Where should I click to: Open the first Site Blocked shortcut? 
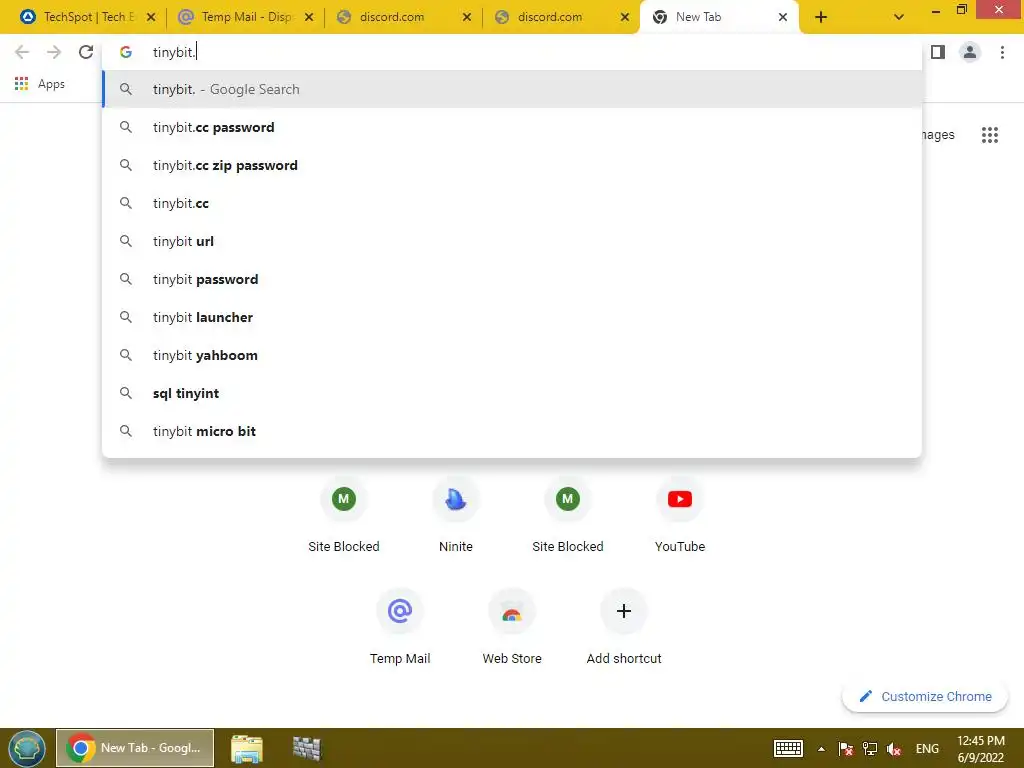[344, 515]
